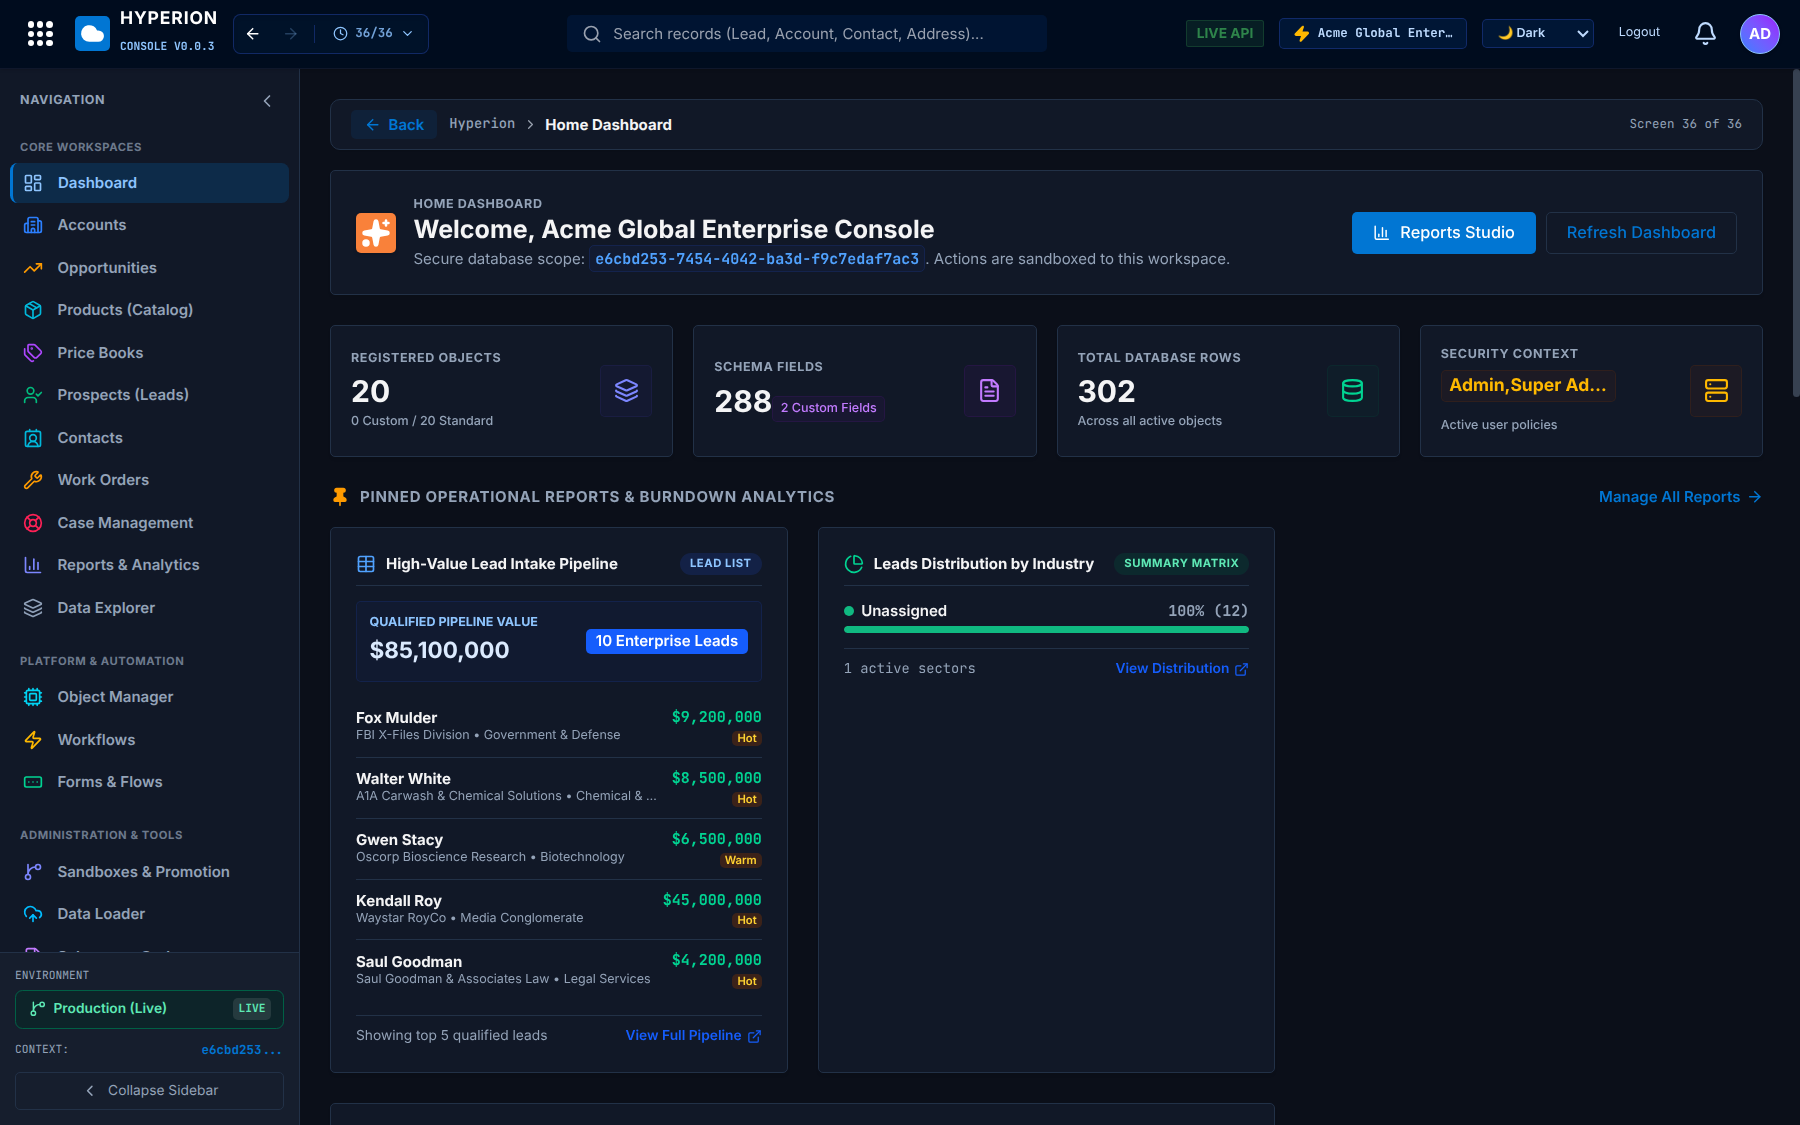
Task: Open Work Orders
Action: click(149, 480)
